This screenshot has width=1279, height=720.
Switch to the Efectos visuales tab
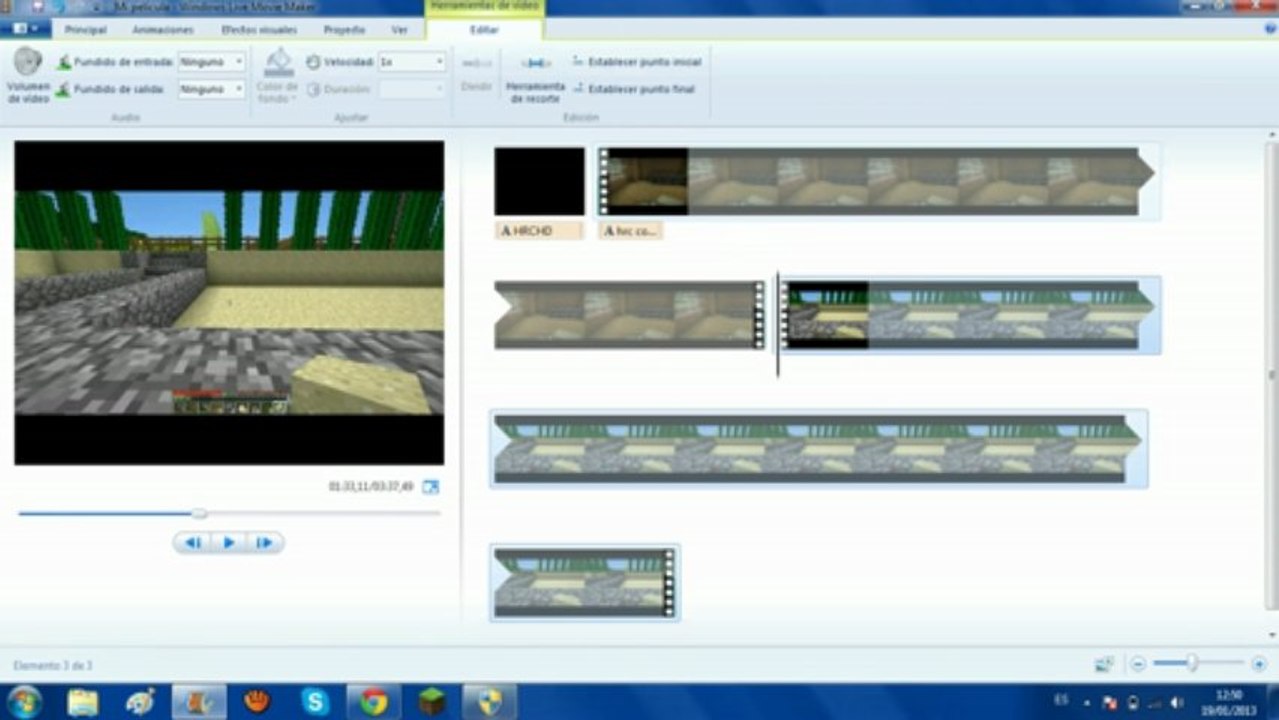[258, 30]
